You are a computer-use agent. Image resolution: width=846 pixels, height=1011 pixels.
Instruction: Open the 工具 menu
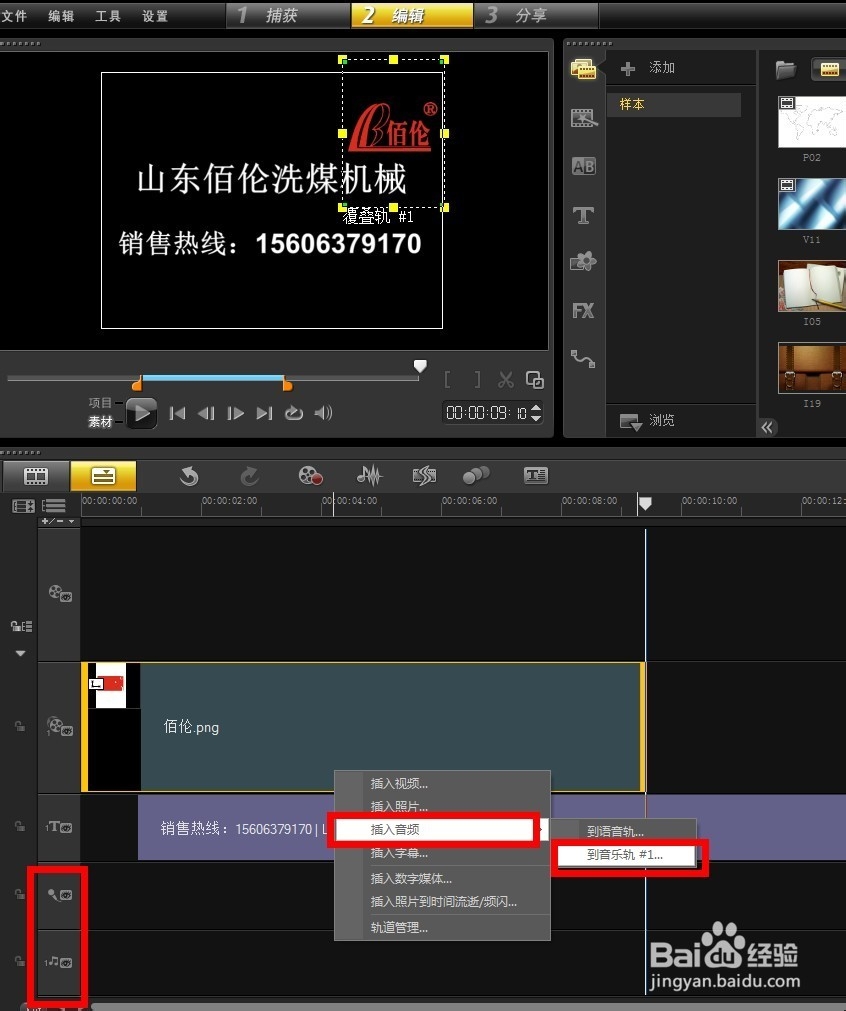click(x=108, y=15)
